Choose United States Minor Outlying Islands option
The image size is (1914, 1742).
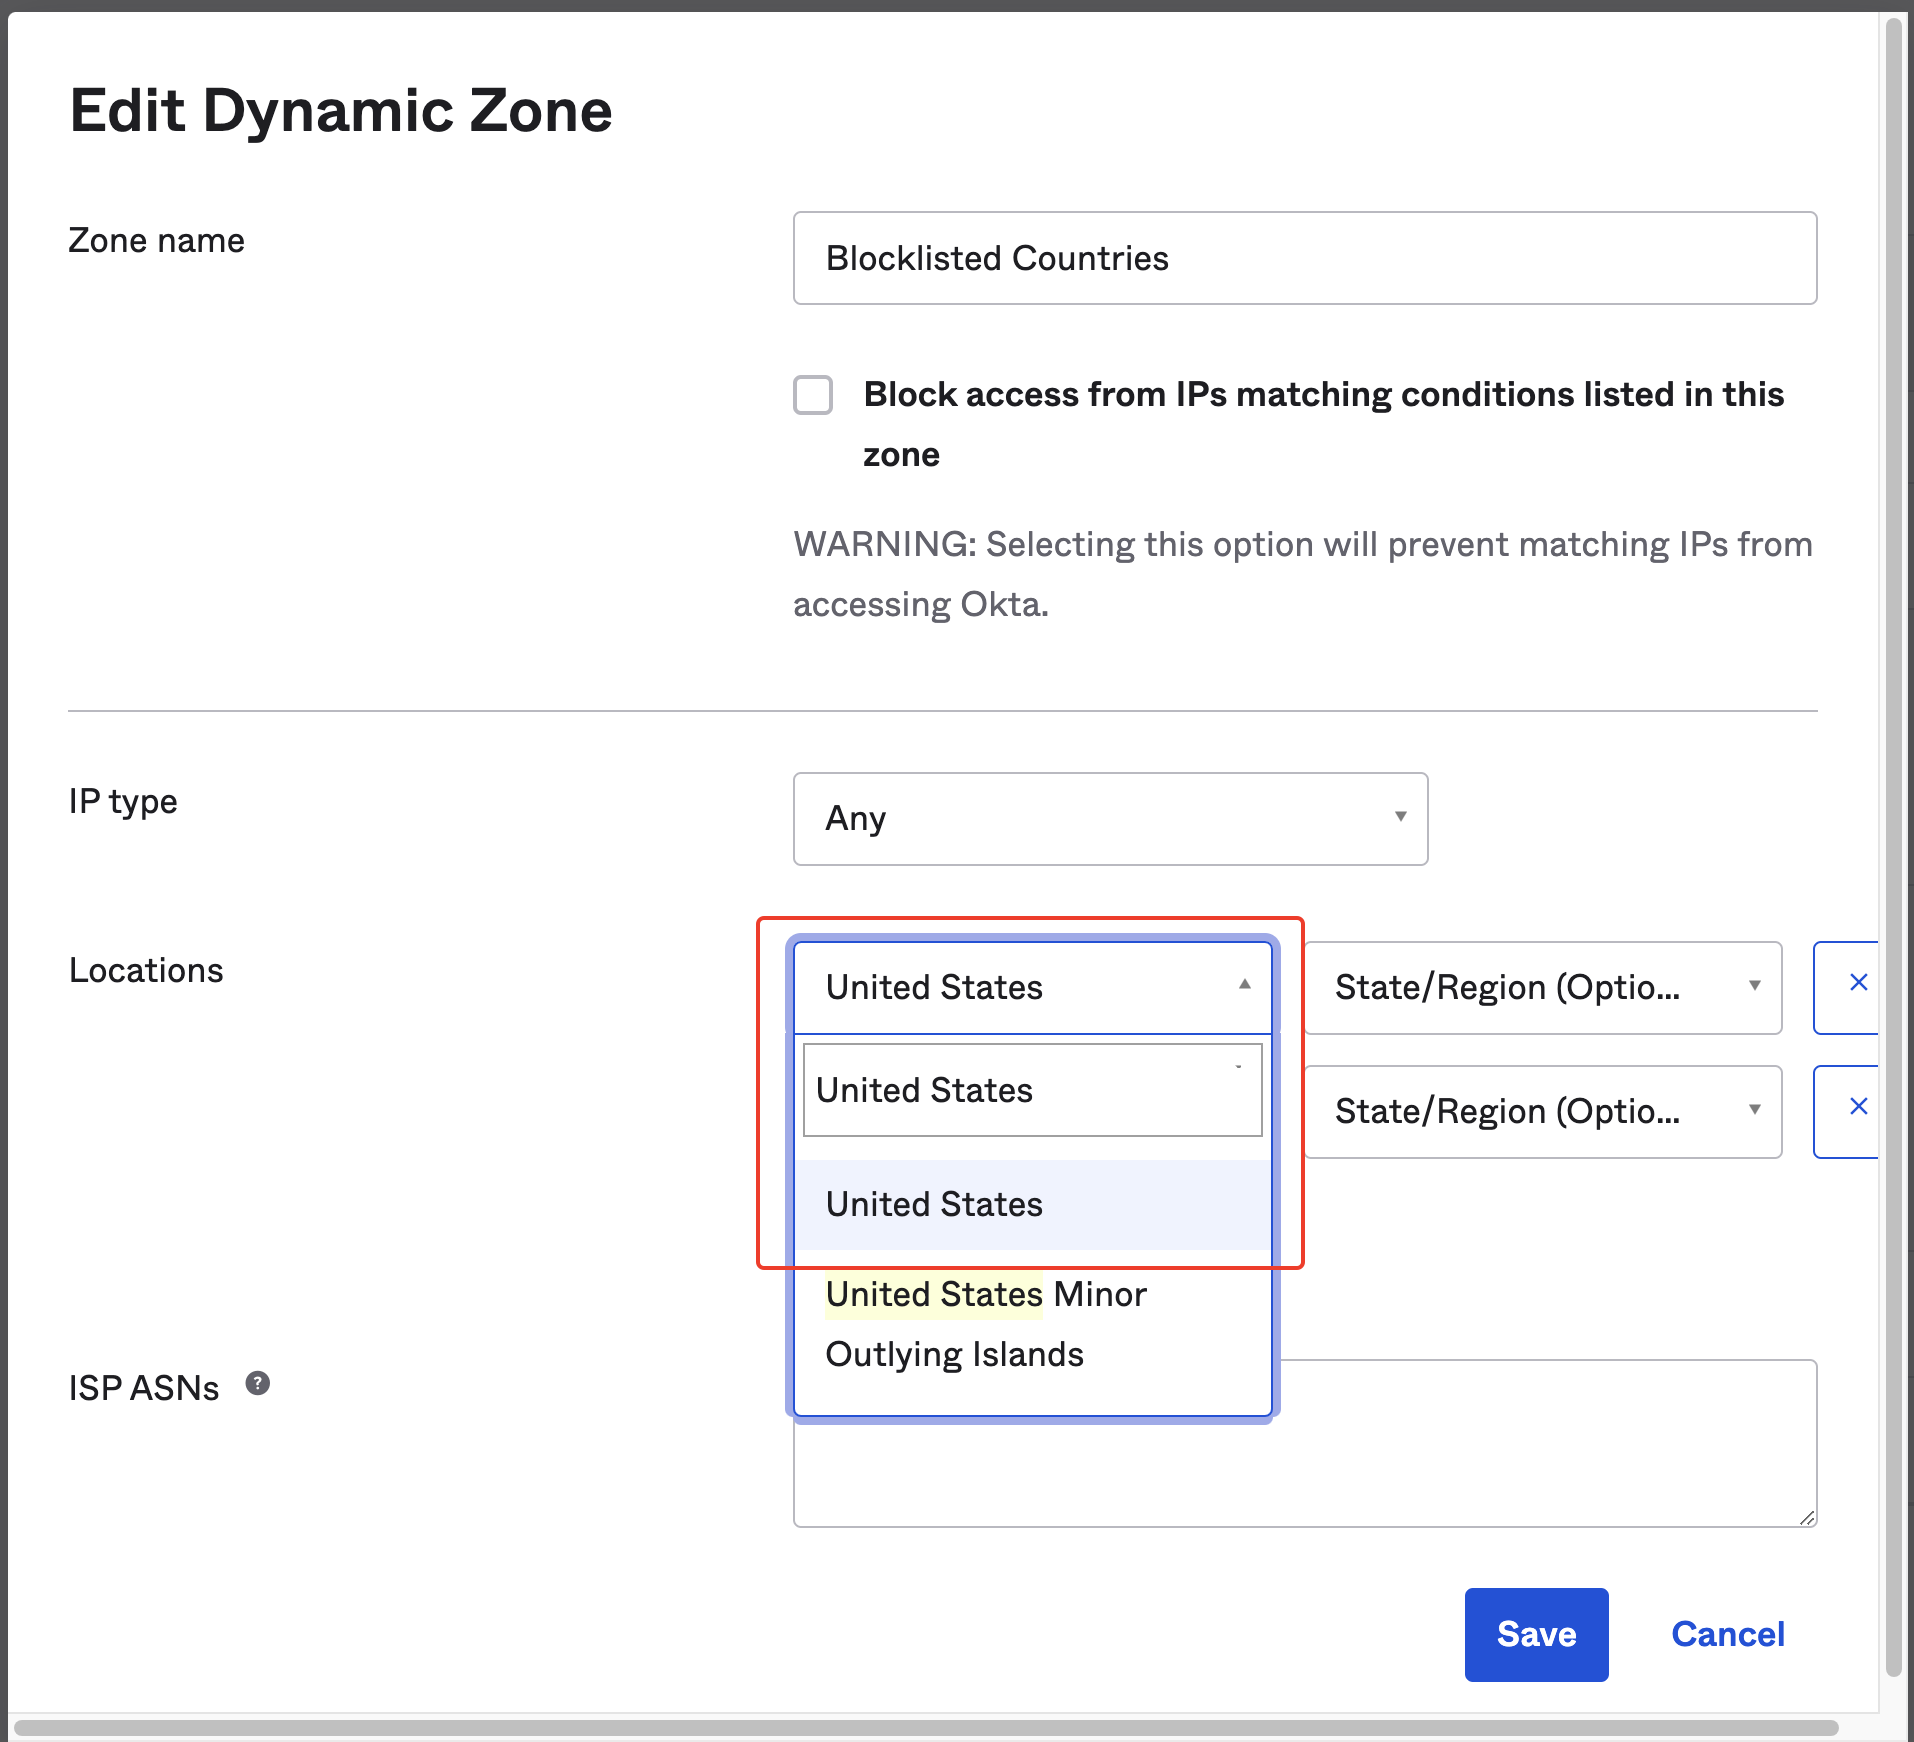pos(1033,1324)
